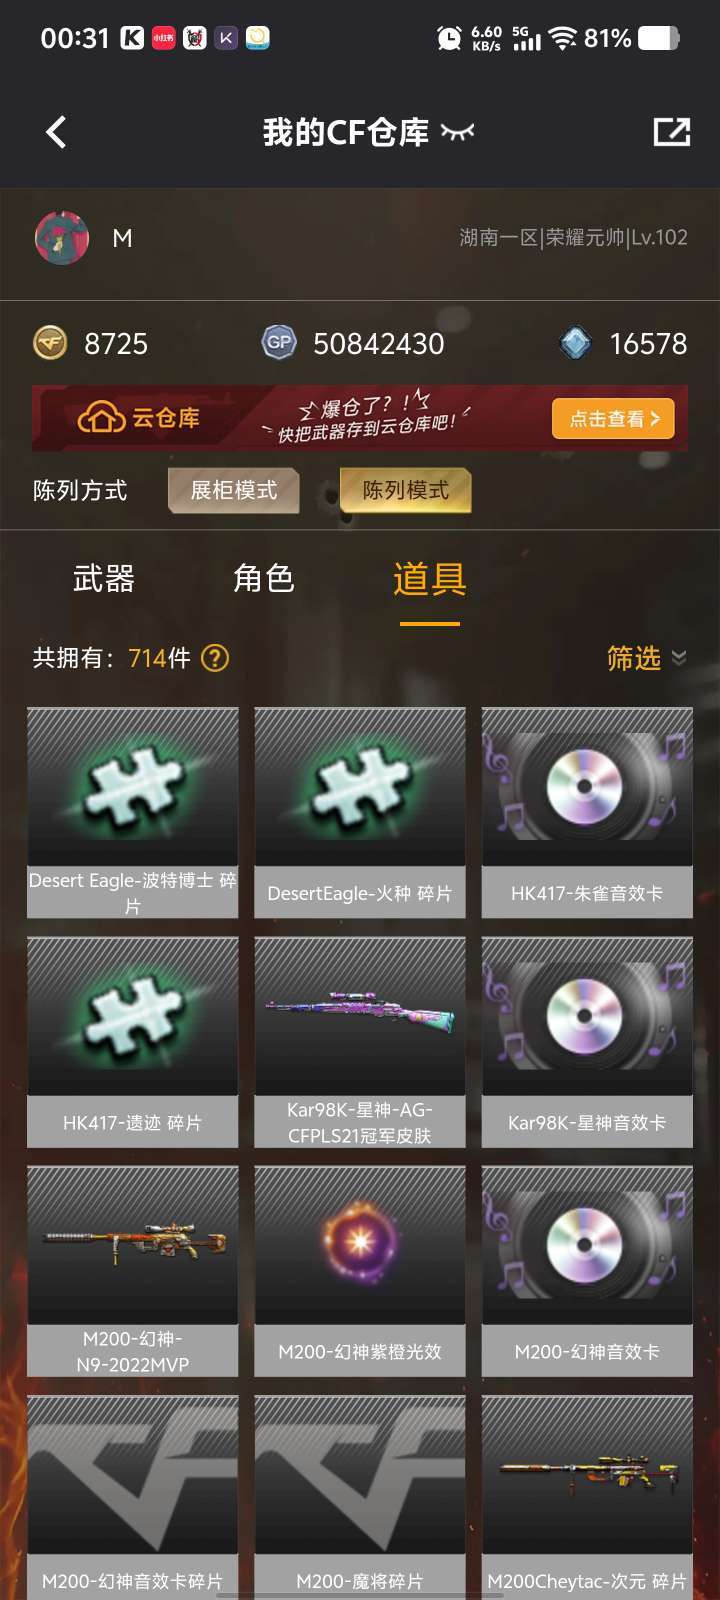720x1600 pixels.
Task: Tap the blue diamond currency icon
Action: 575,343
